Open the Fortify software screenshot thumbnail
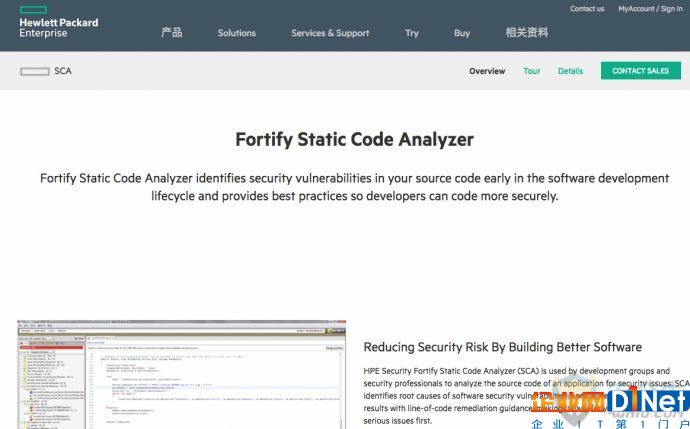The height and width of the screenshot is (429, 690). (181, 374)
